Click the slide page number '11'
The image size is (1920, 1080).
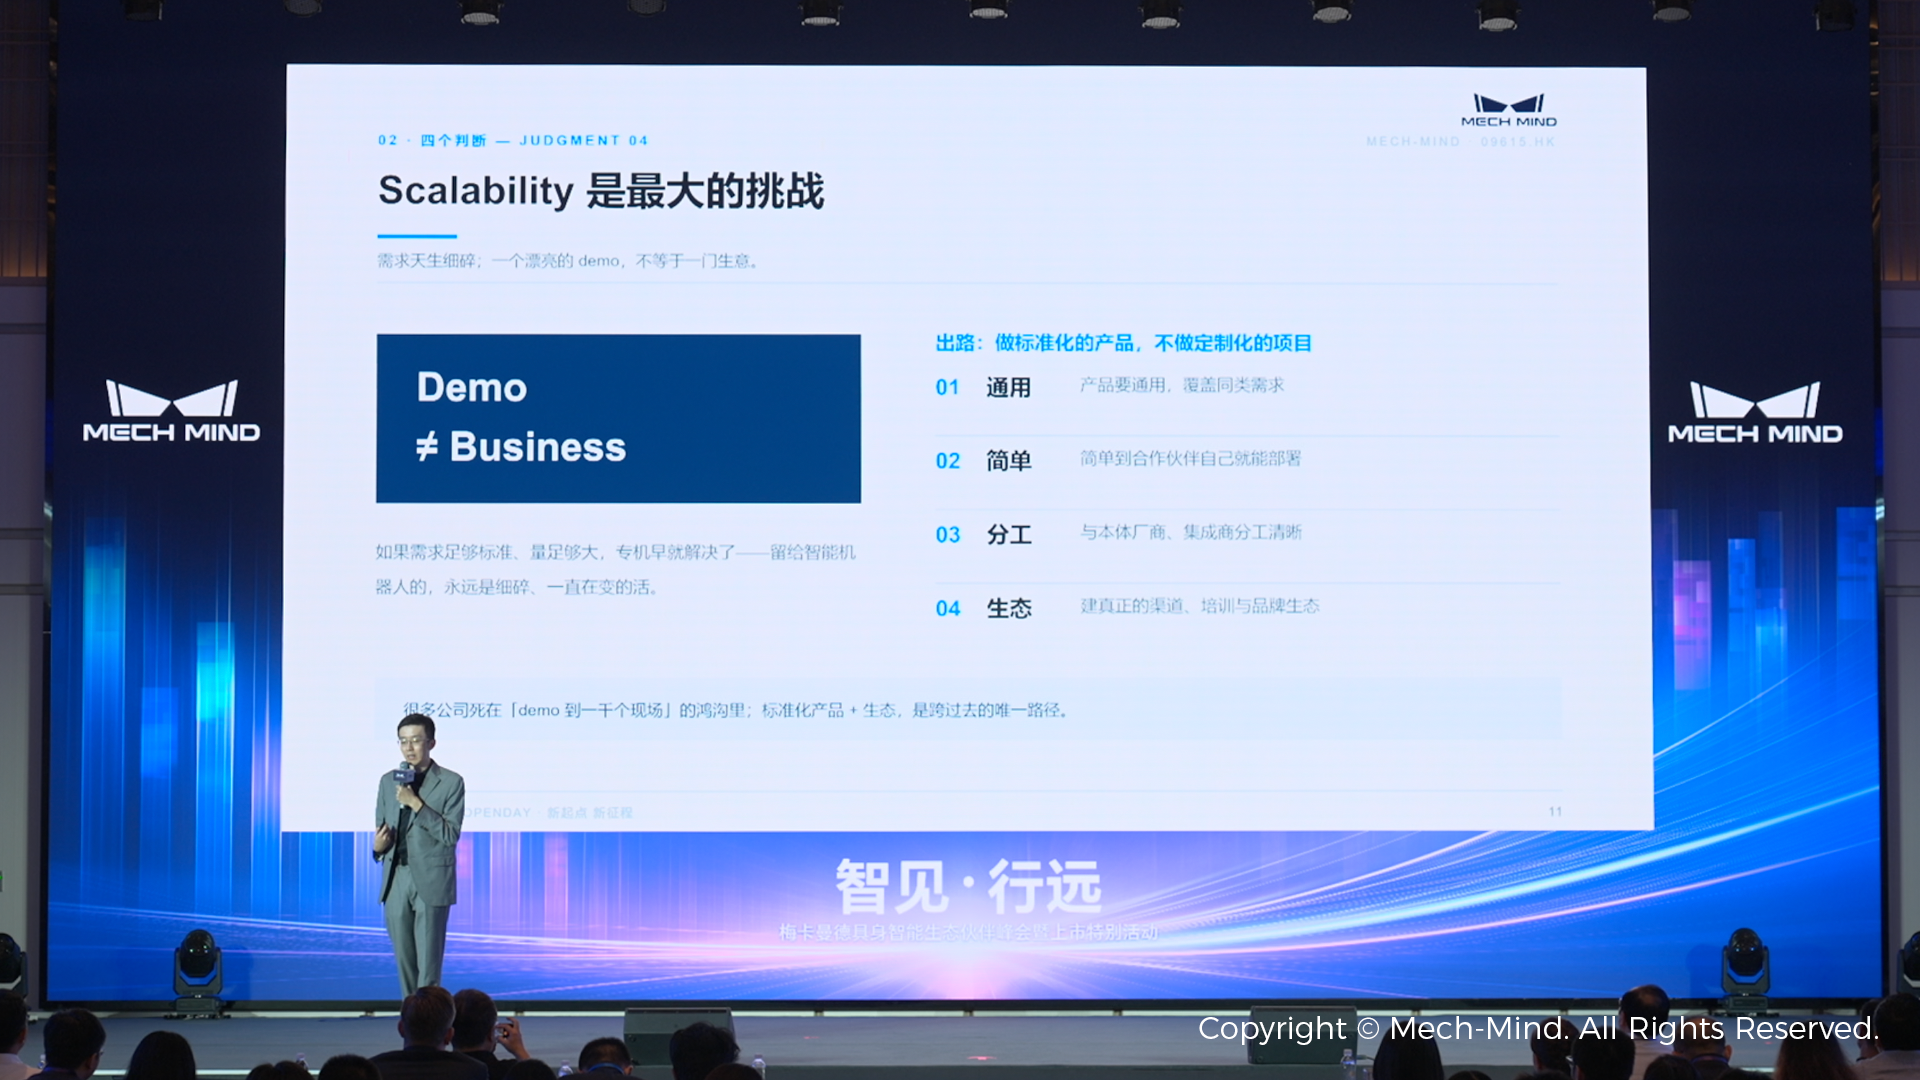coord(1555,811)
